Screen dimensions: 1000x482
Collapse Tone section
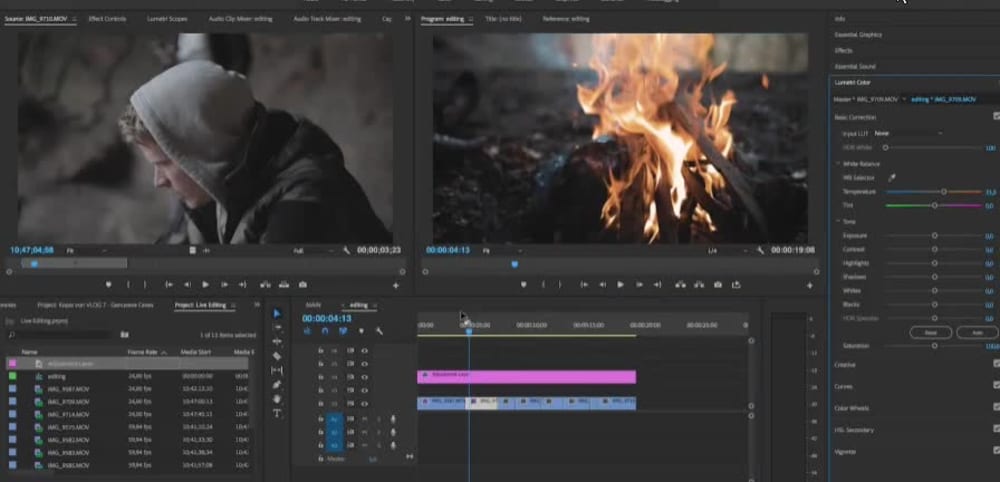838,221
